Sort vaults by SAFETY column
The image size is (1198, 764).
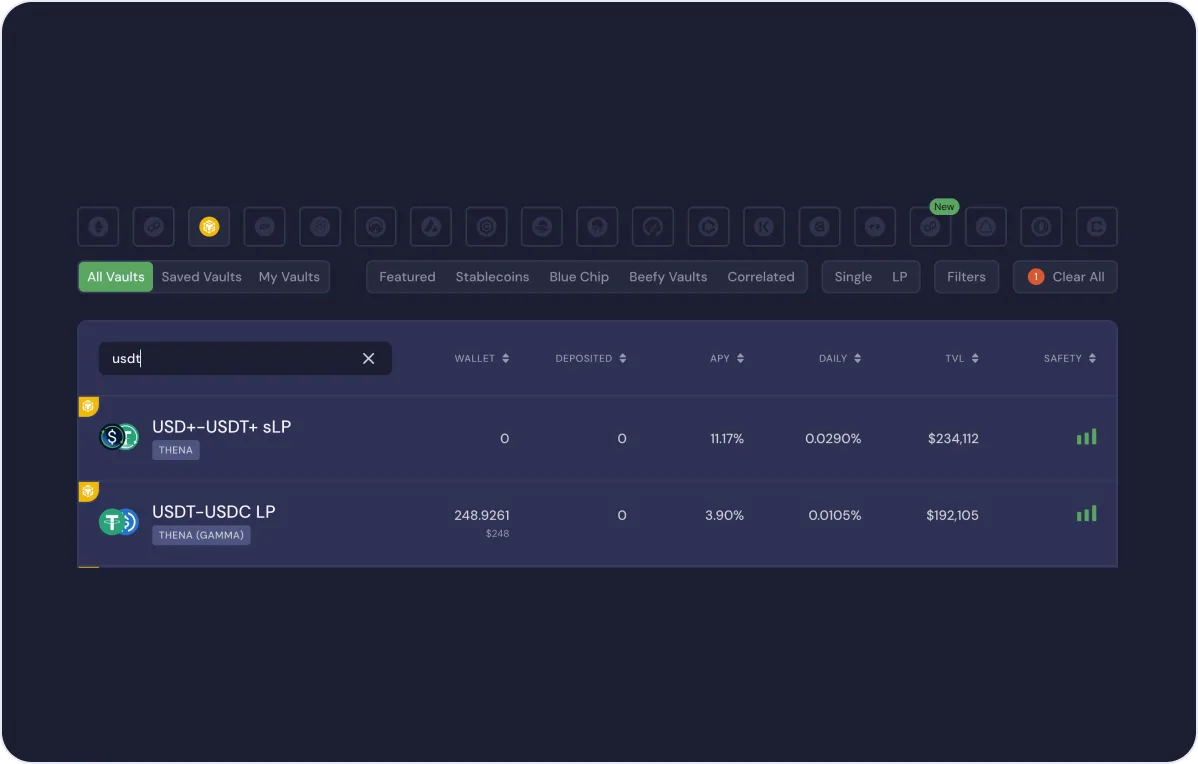tap(1070, 358)
